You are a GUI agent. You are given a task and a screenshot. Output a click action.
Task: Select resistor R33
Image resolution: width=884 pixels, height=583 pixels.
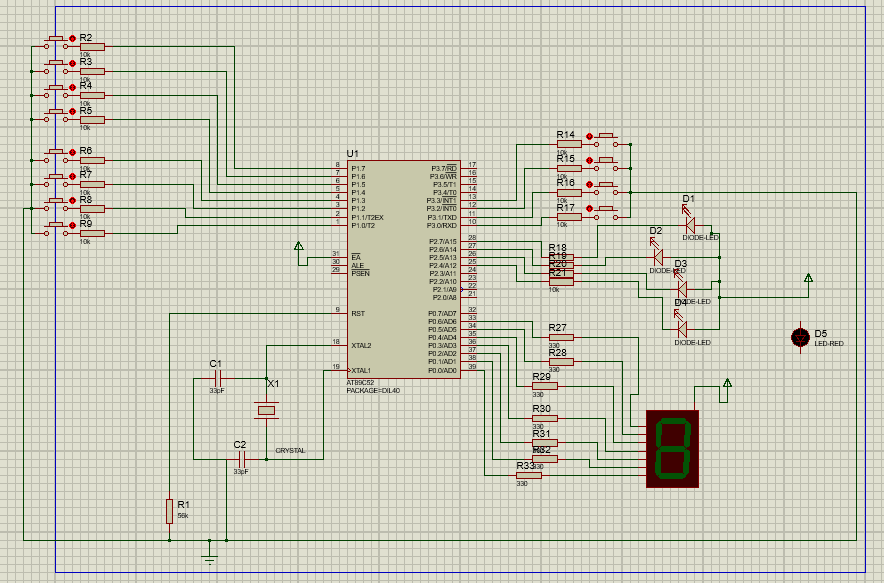coord(528,475)
